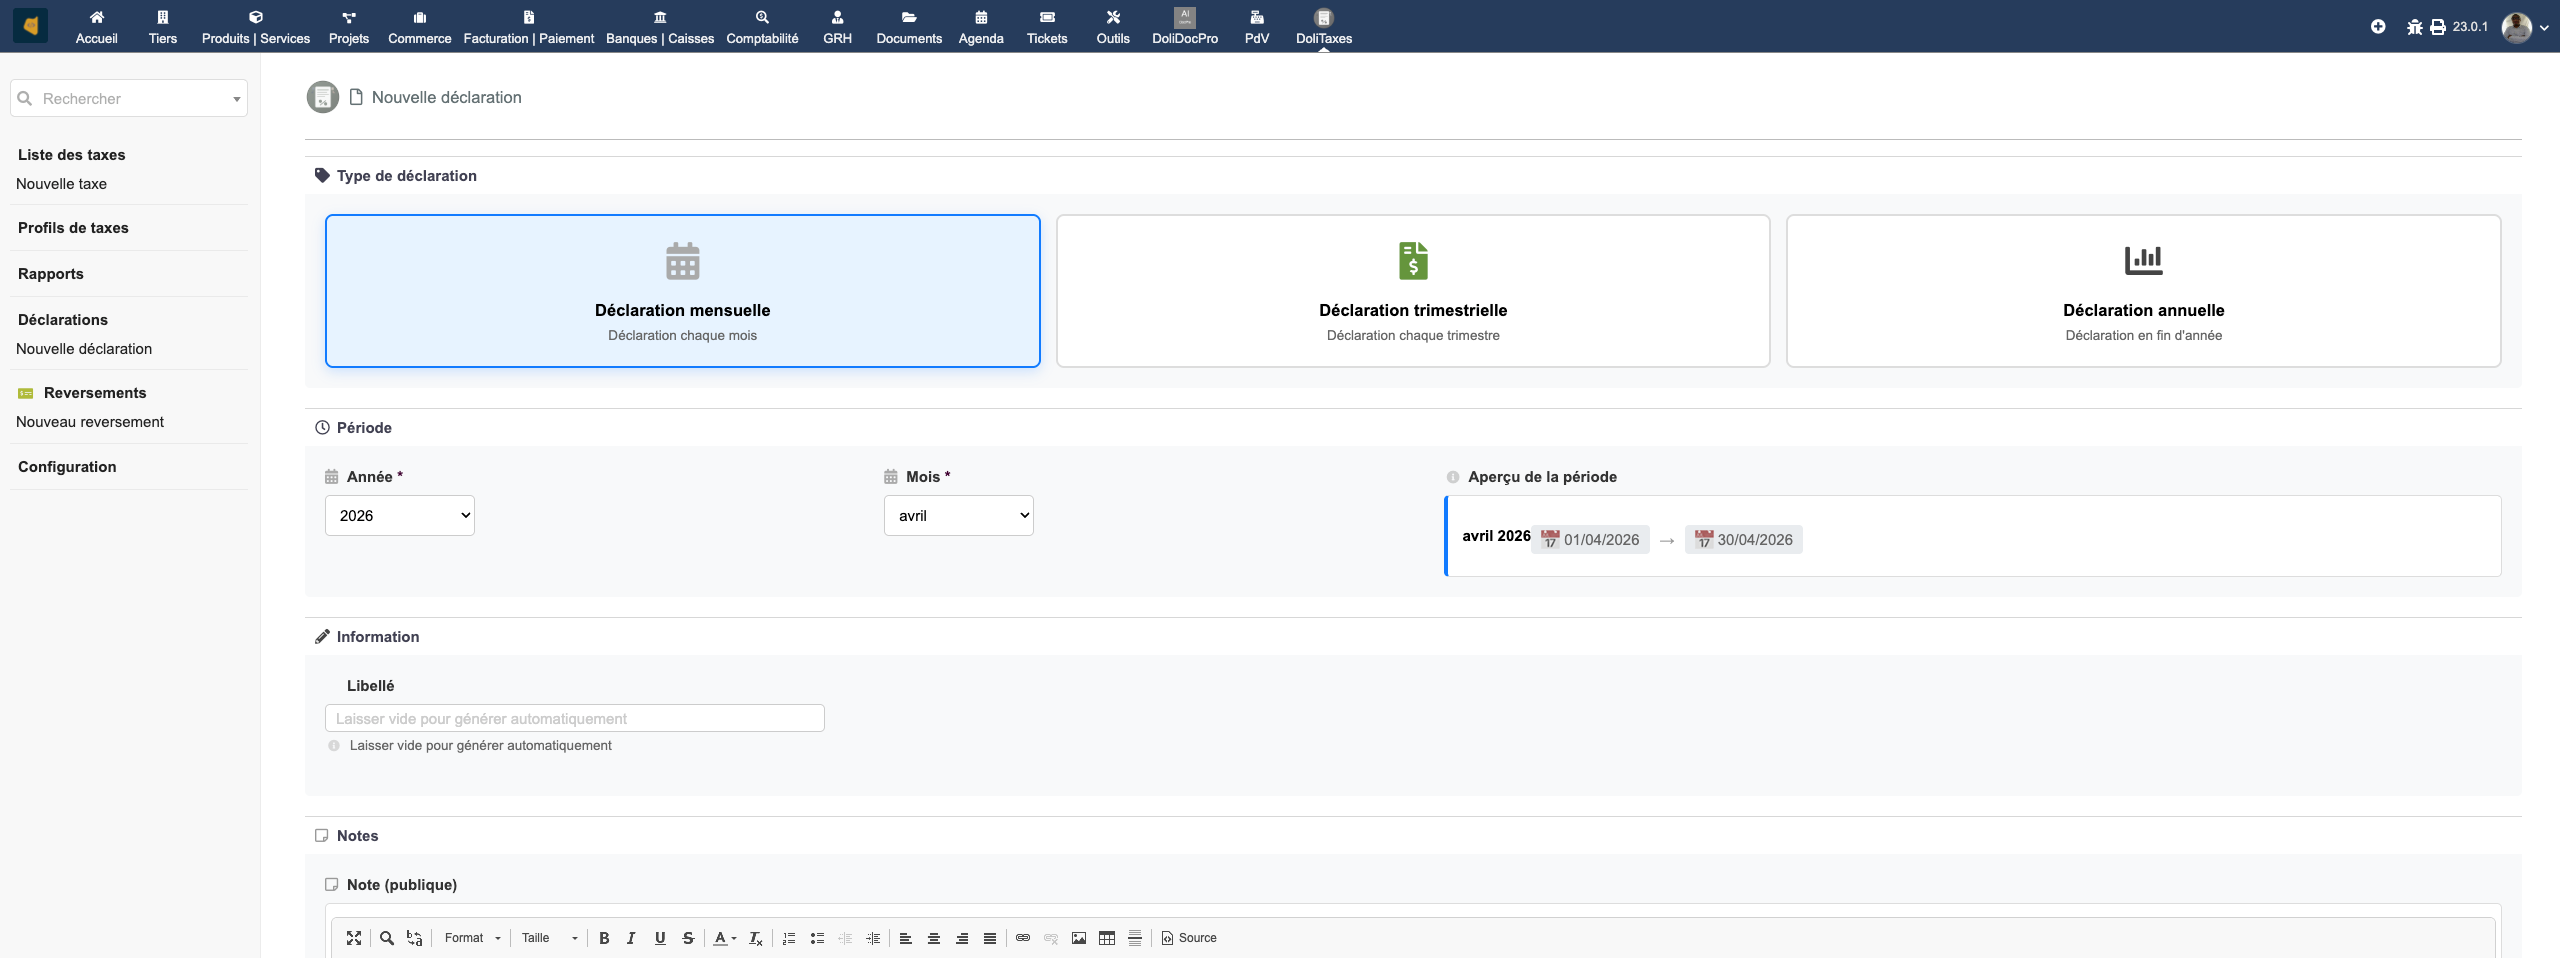Center-align the note text
Image resolution: width=2560 pixels, height=958 pixels.
933,938
